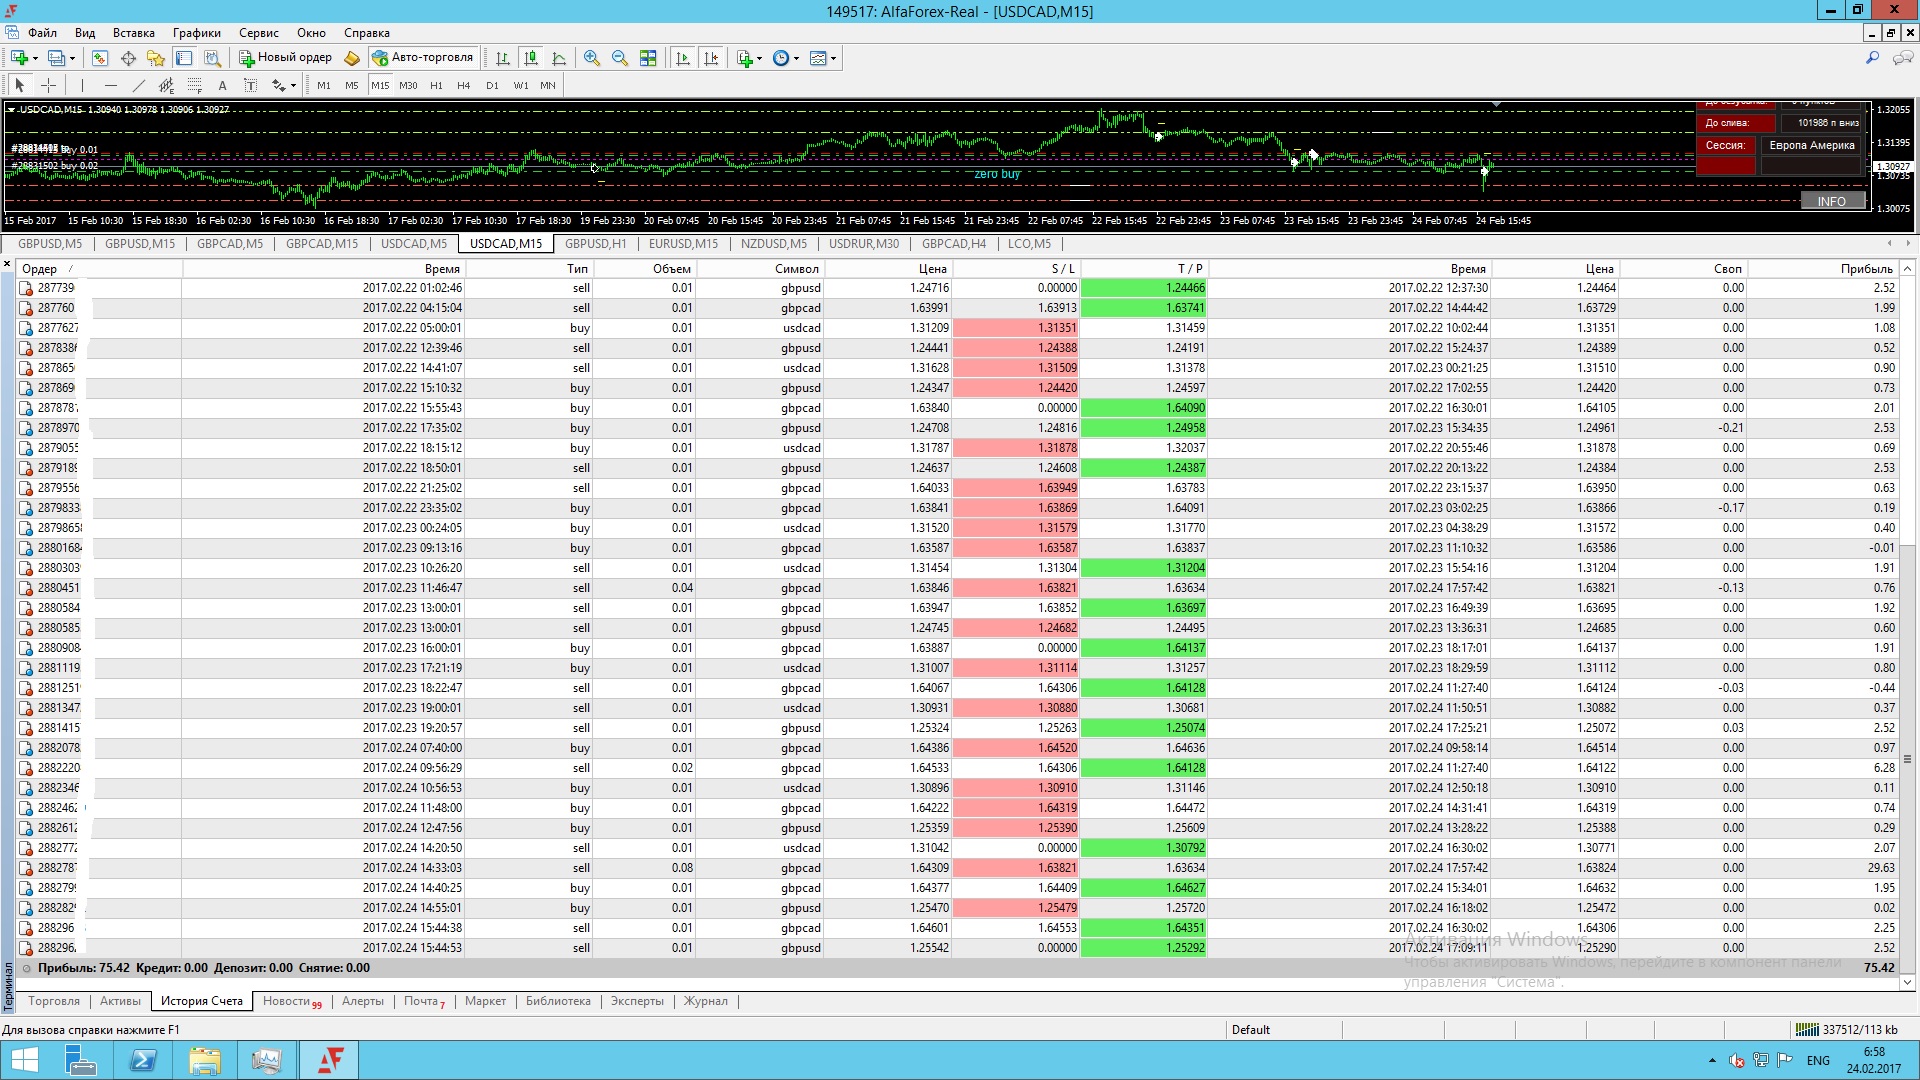Tile chart windows with the grid icon
Screen dimensions: 1920x1080
pos(648,58)
